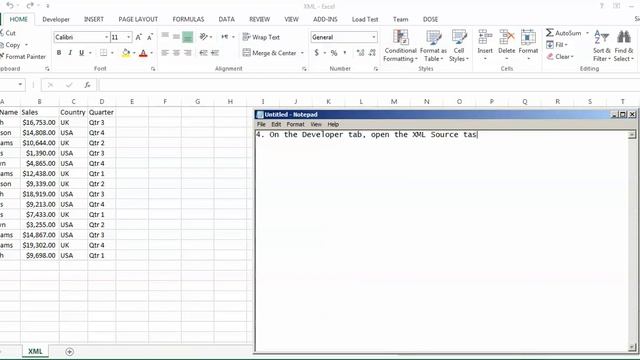Open Format cells menu
This screenshot has width=640, height=360.
[528, 46]
